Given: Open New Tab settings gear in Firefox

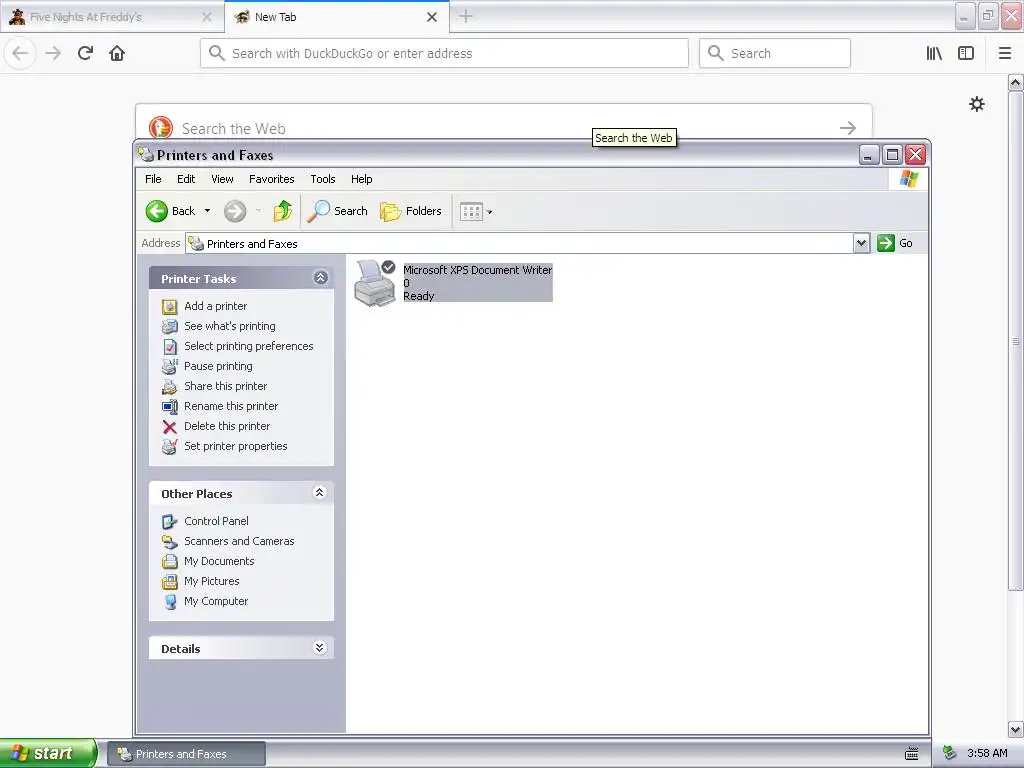Looking at the screenshot, I should (x=976, y=104).
